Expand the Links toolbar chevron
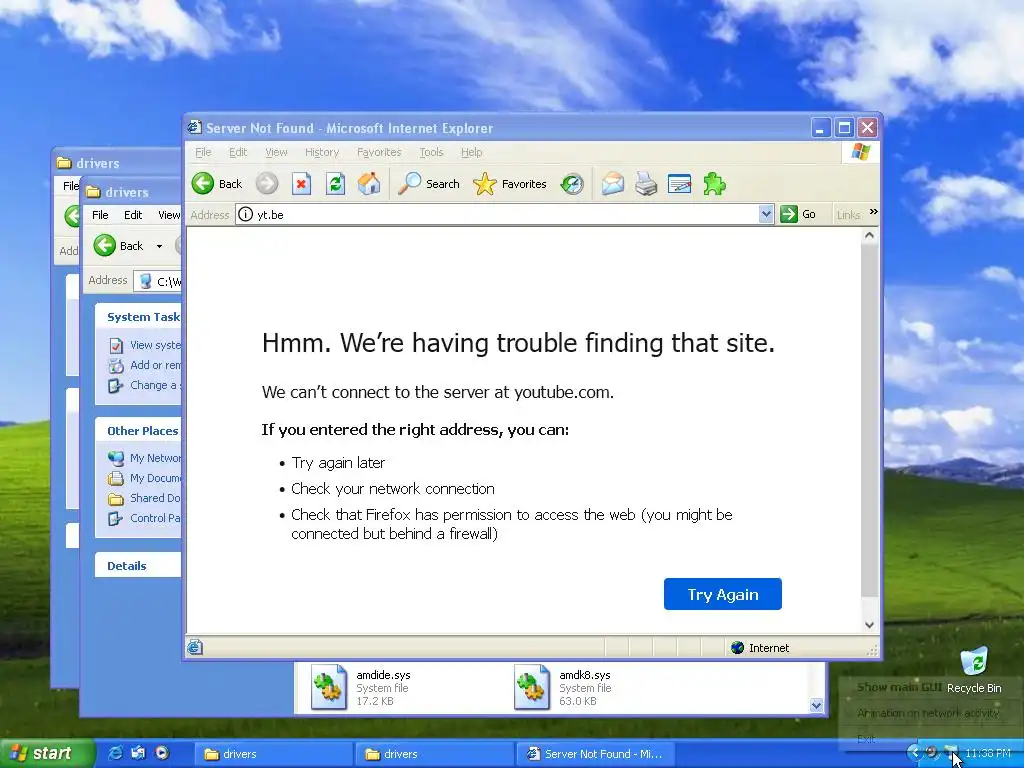Screen dimensions: 1024x768 pos(873,212)
